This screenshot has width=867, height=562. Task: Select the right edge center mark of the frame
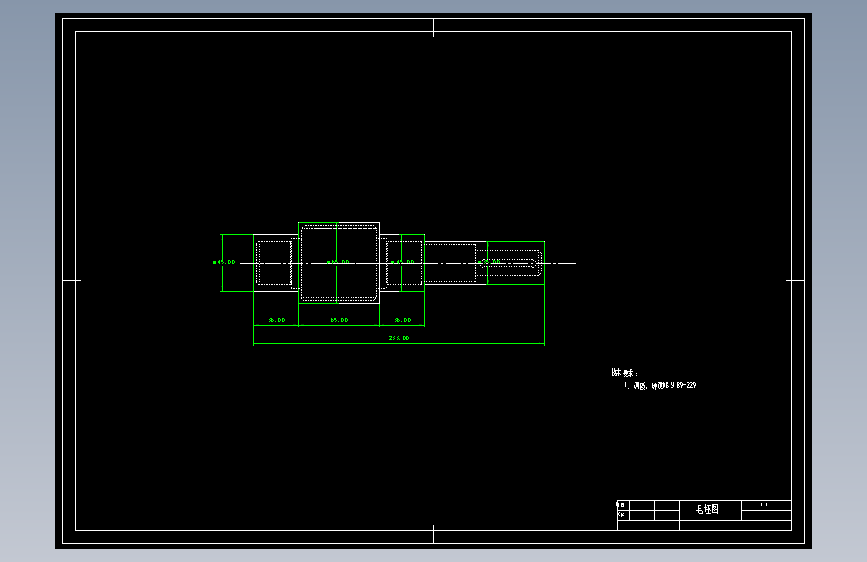[795, 280]
